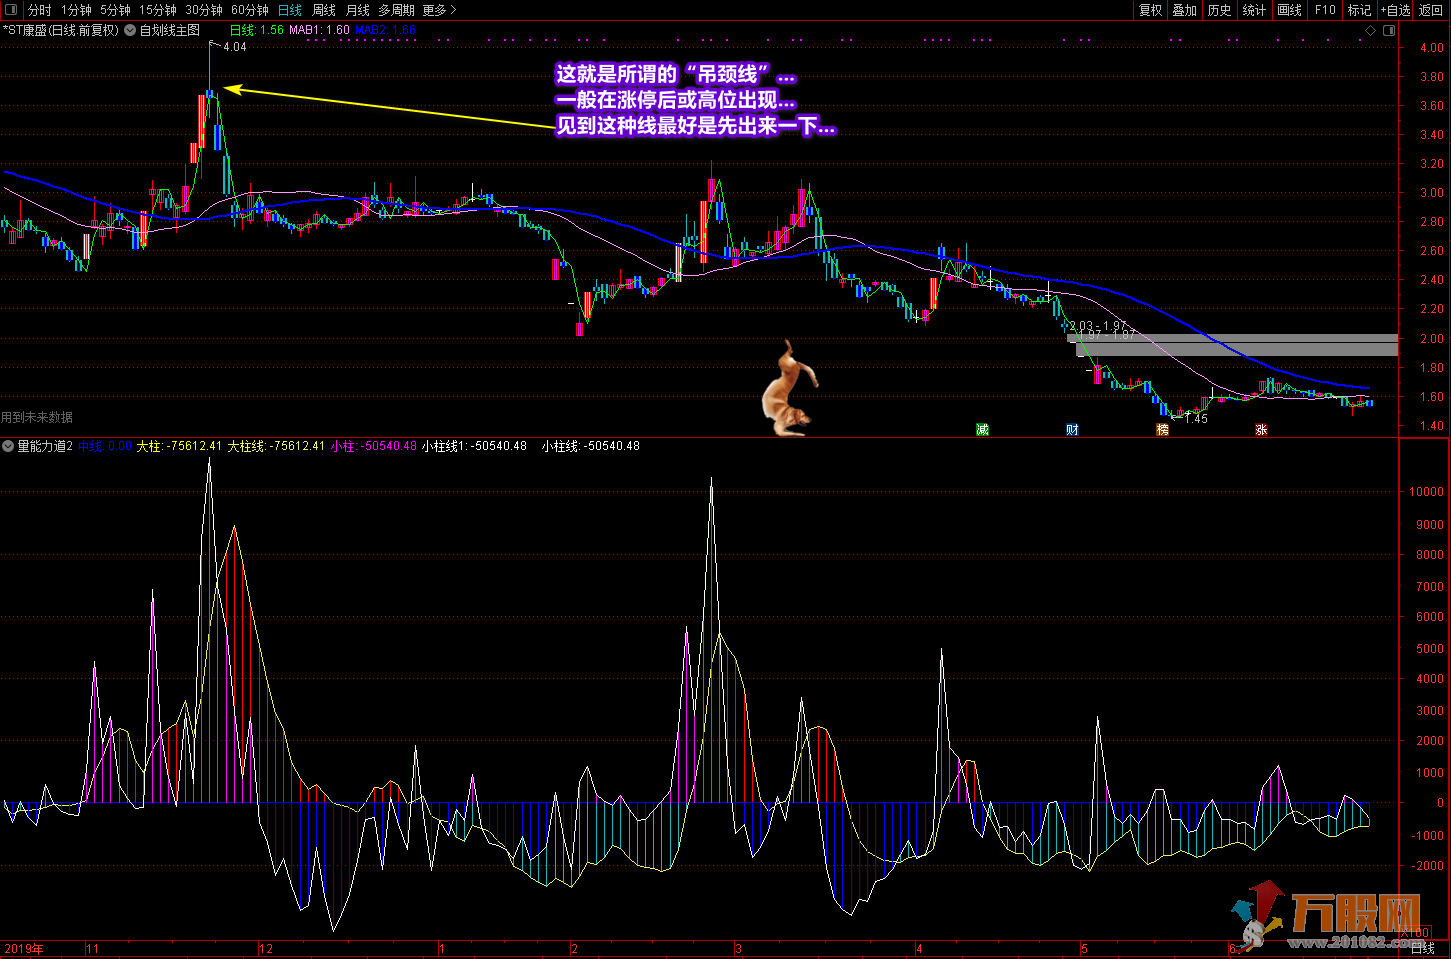Toggle the left sidebar panel icon
The image size is (1451, 959).
(11, 10)
